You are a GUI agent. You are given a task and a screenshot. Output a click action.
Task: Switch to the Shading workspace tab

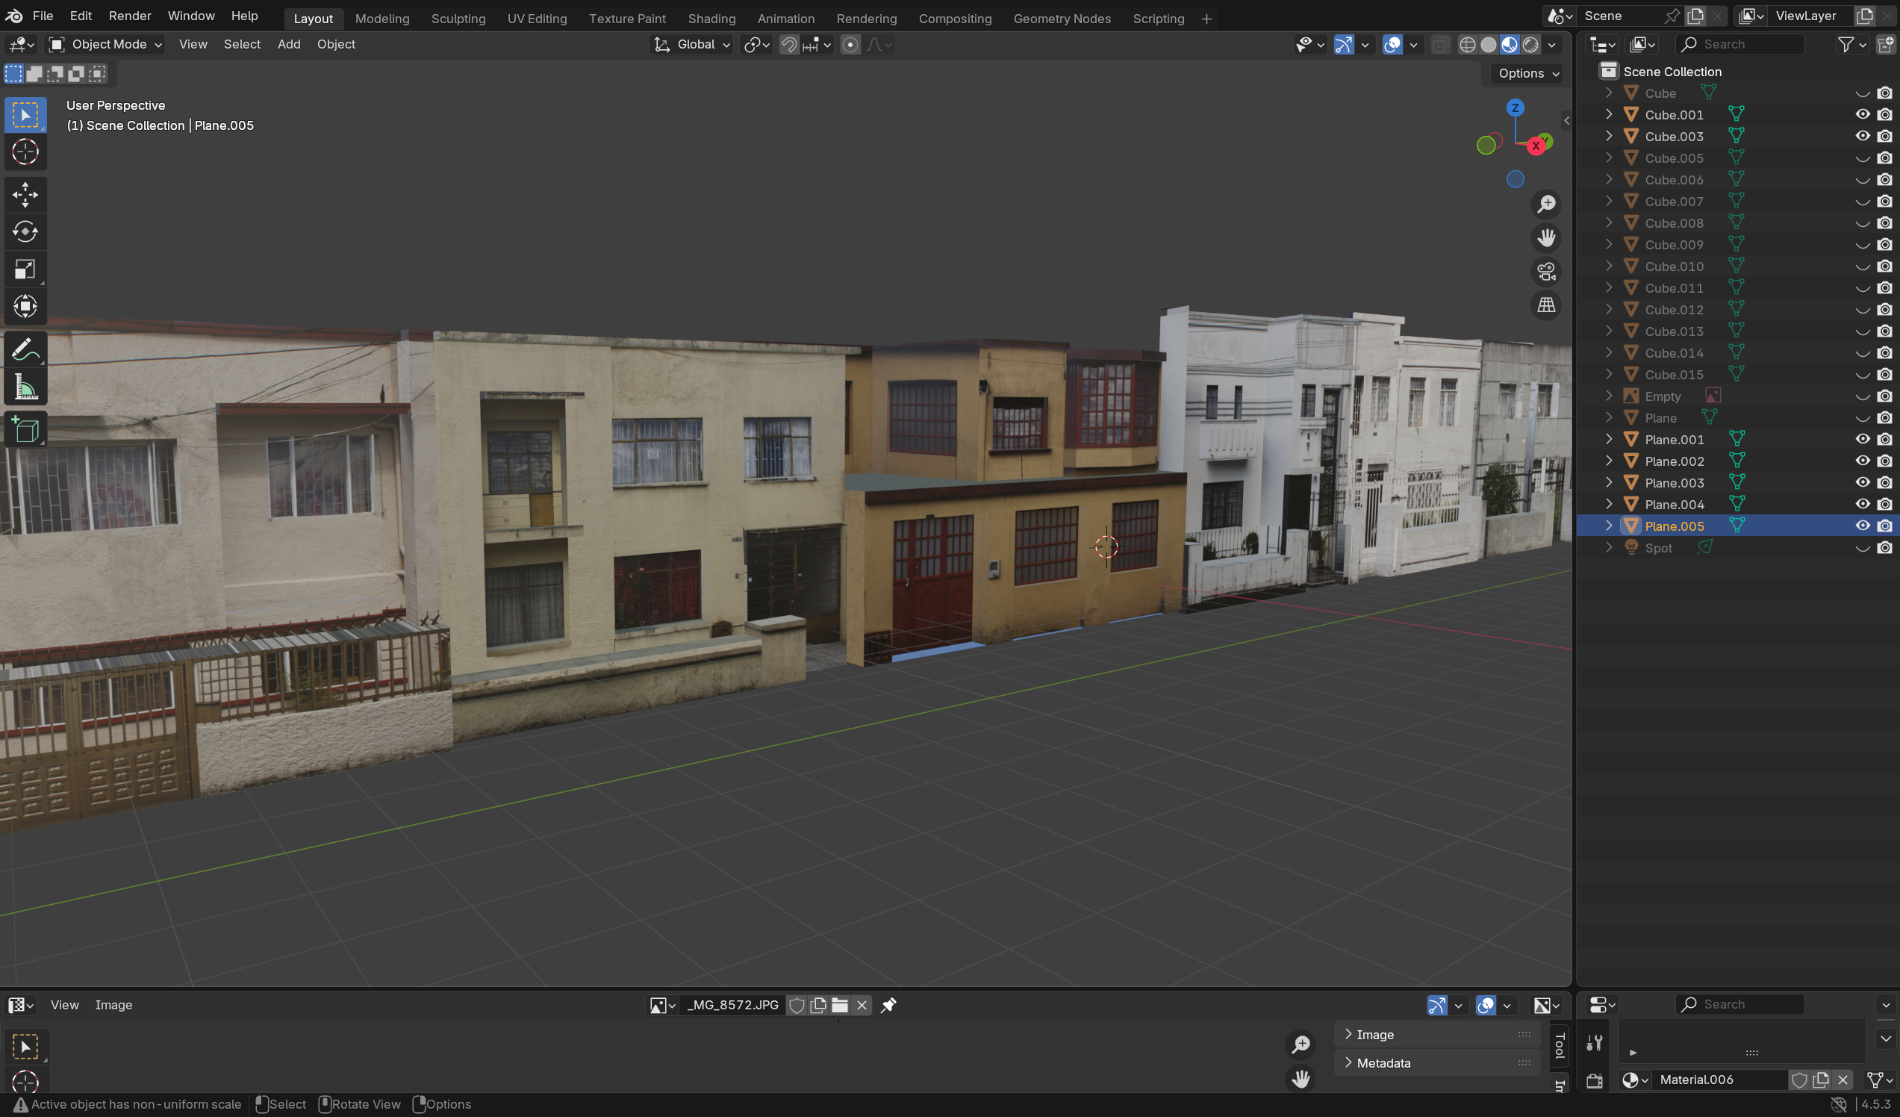coord(711,18)
